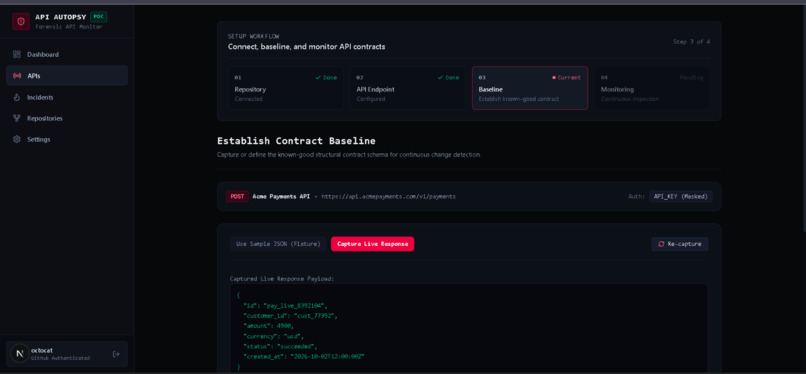Viewport: 806px width, 374px height.
Task: Select the API Endpoint workflow step card
Action: click(x=408, y=88)
